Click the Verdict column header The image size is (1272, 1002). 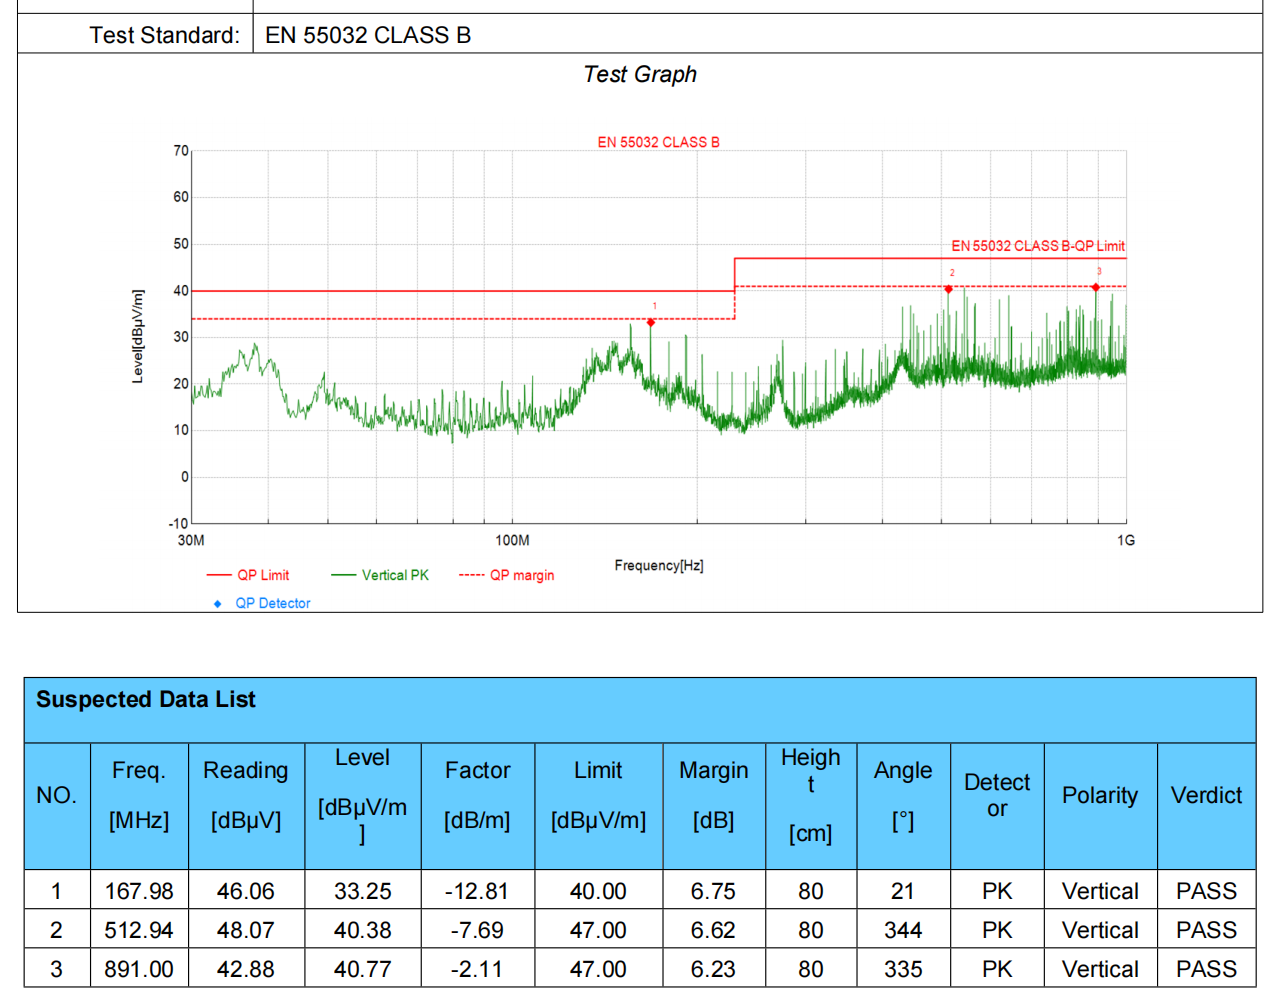click(x=1206, y=796)
